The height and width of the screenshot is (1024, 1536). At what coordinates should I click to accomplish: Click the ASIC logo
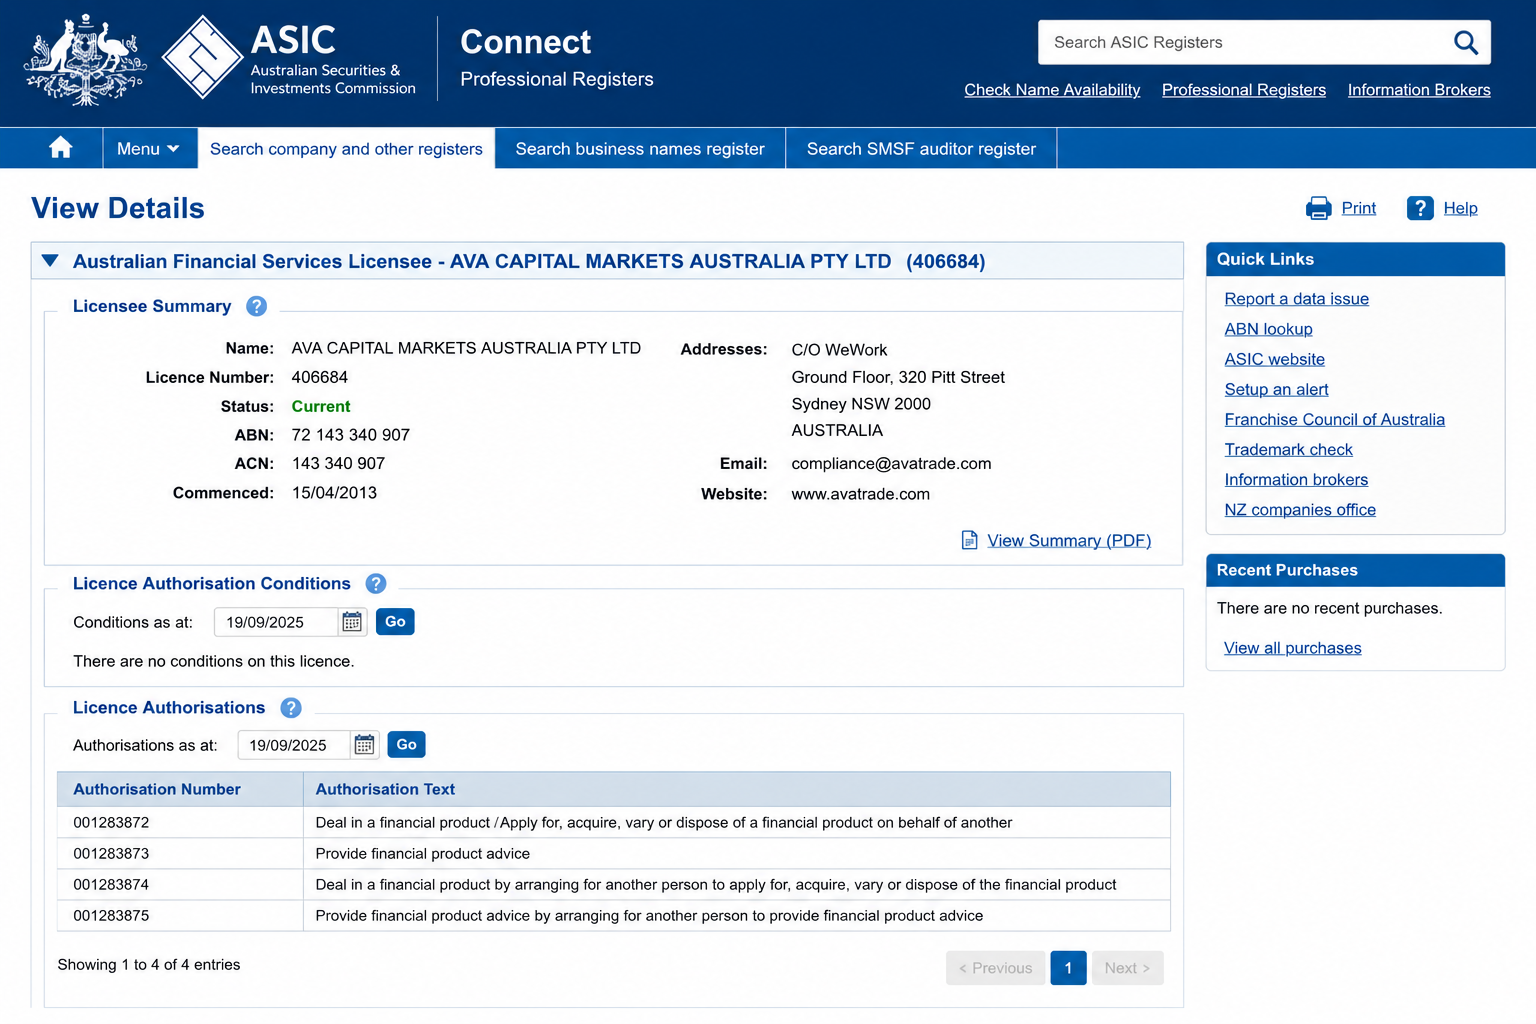(289, 58)
